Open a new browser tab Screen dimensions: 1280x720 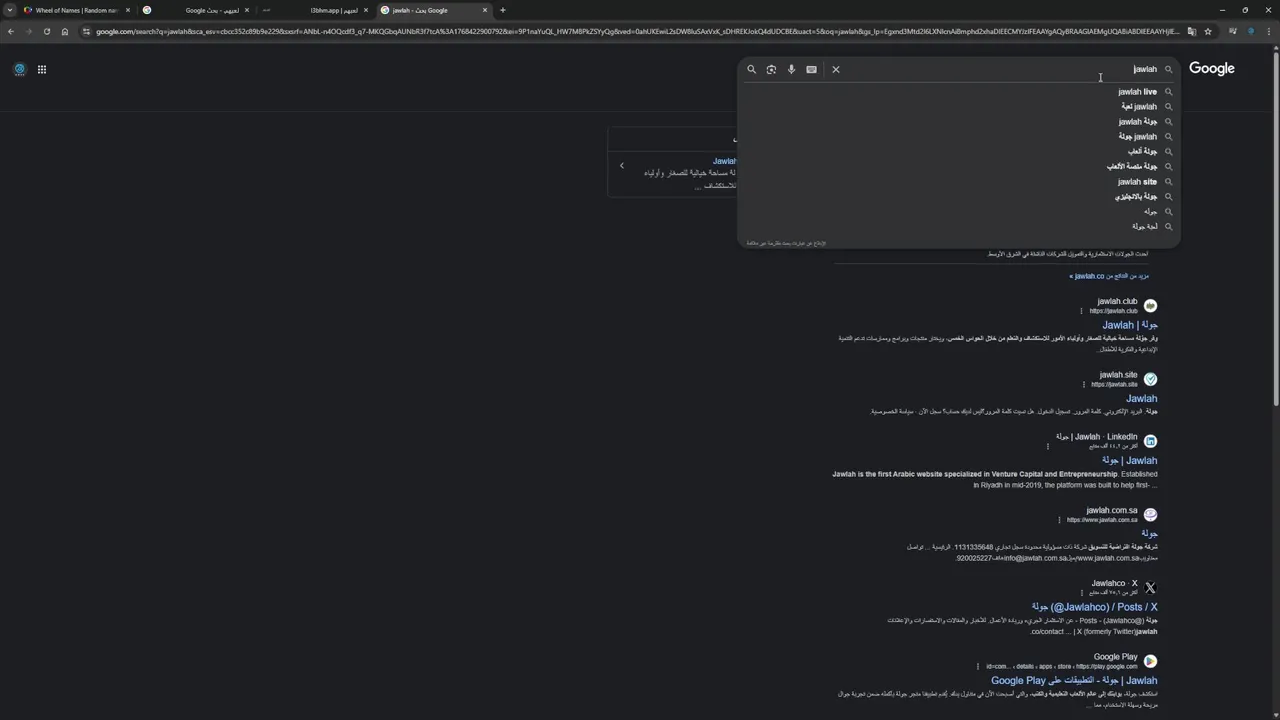click(502, 10)
